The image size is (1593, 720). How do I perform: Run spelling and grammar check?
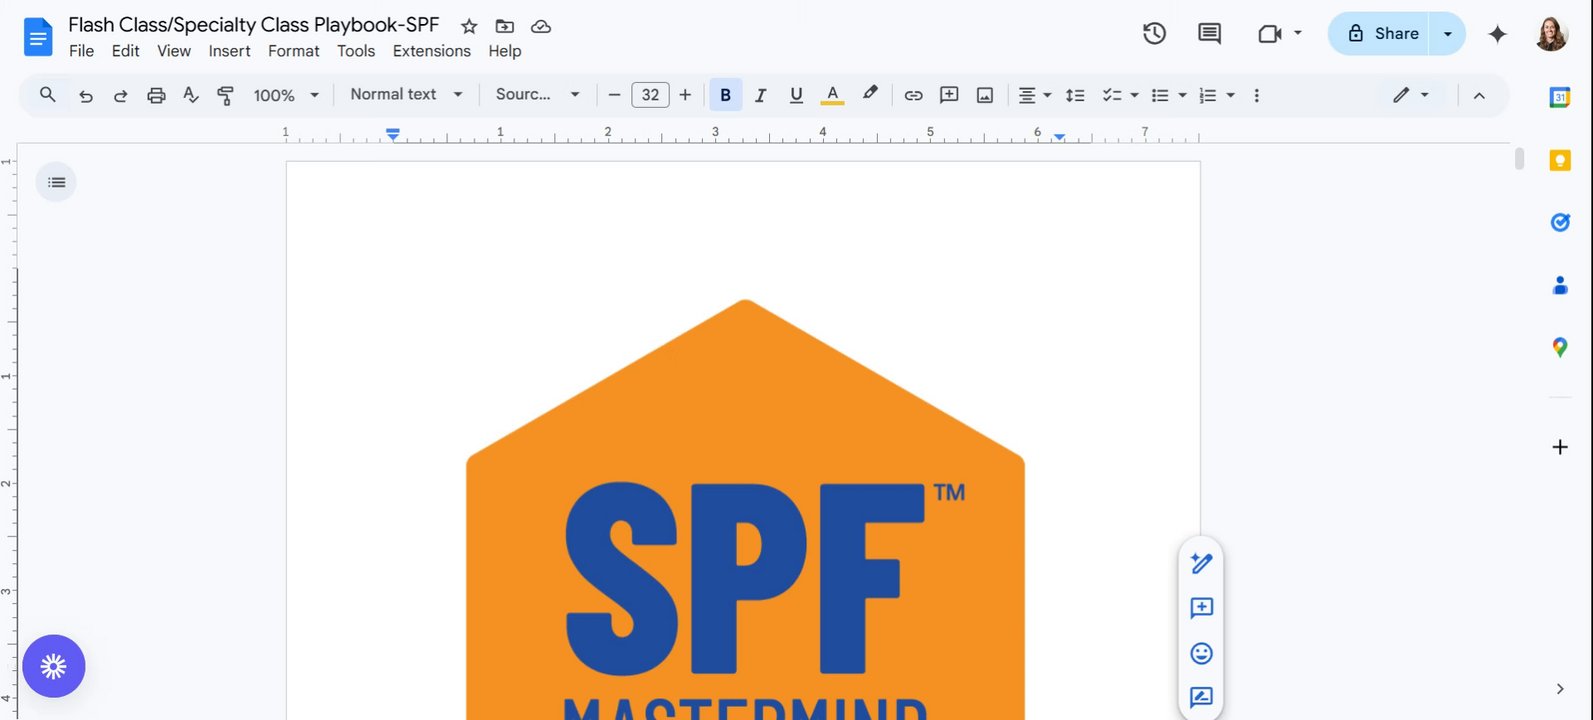point(191,95)
